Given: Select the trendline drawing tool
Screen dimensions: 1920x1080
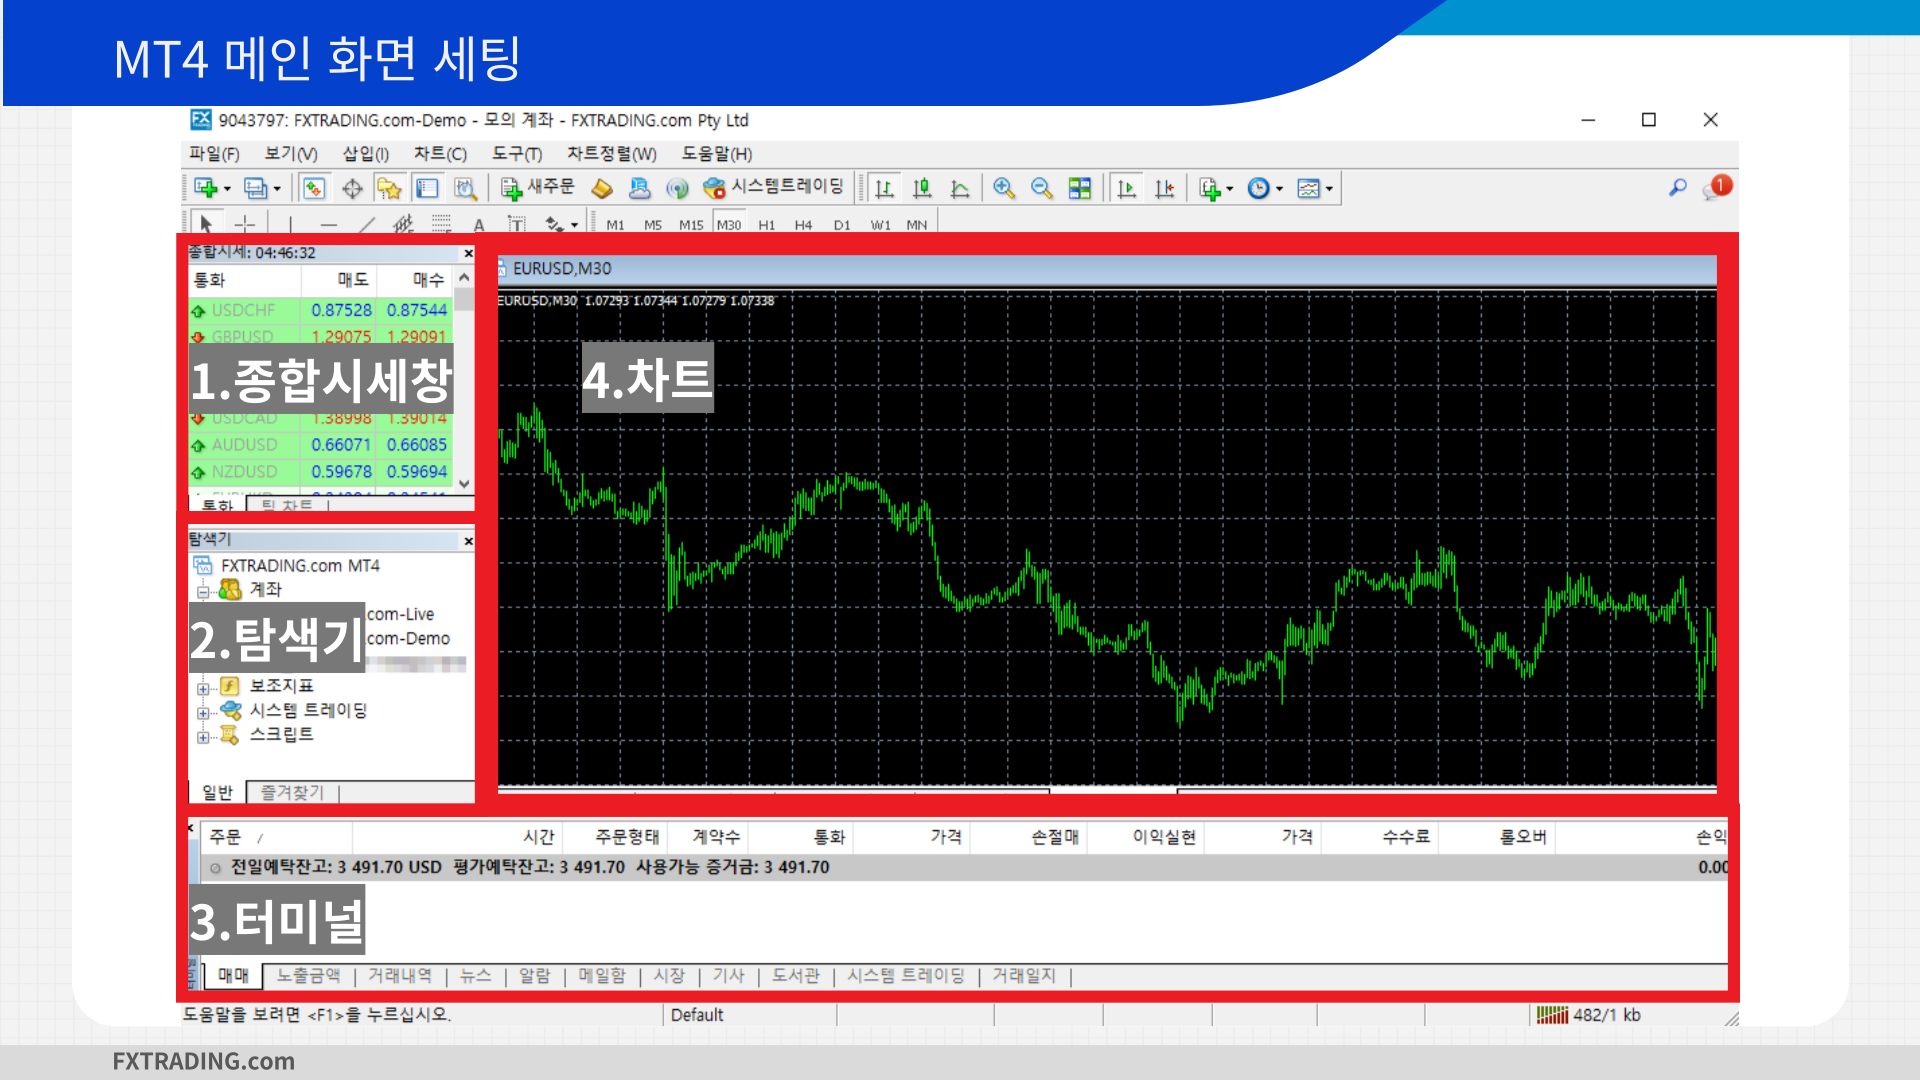Looking at the screenshot, I should click(x=367, y=224).
